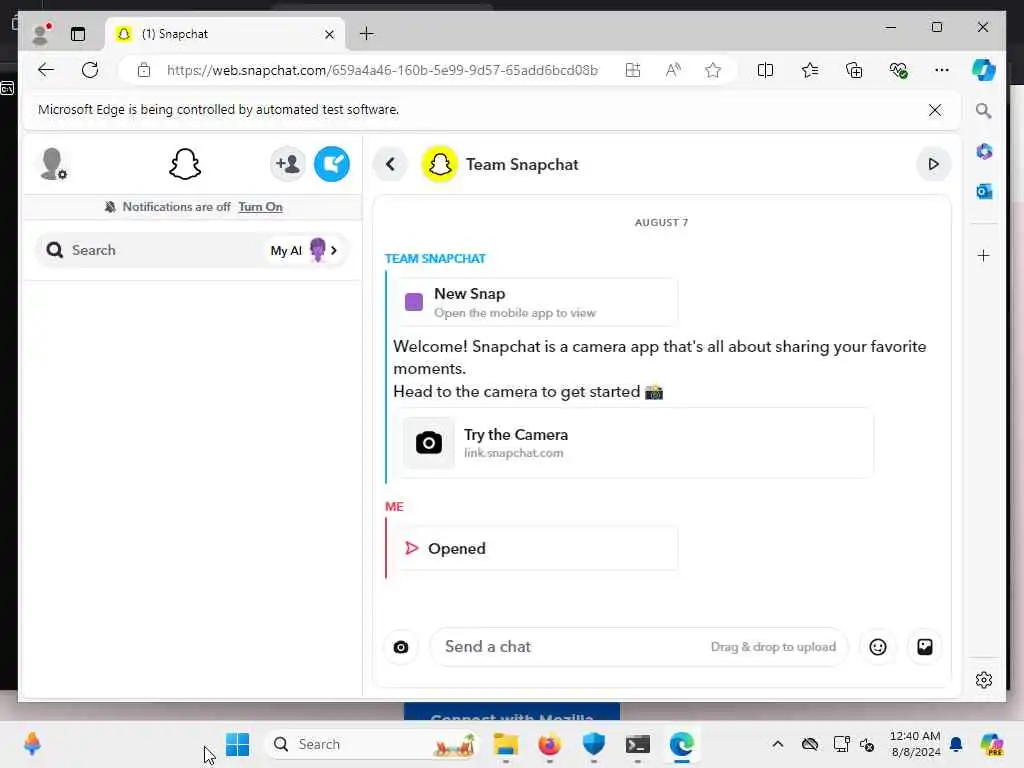This screenshot has height=768, width=1024.
Task: Click the taskbar Search box
Action: click(x=372, y=744)
